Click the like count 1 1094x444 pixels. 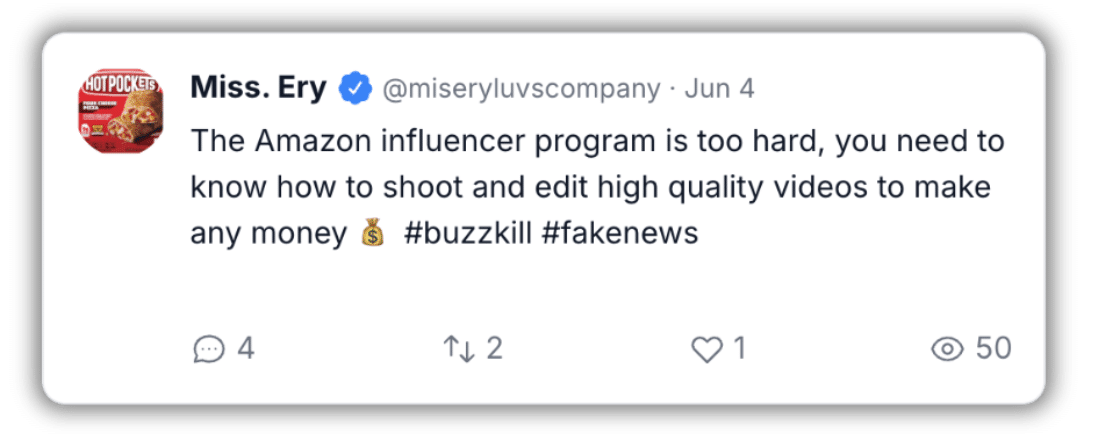click(x=740, y=348)
